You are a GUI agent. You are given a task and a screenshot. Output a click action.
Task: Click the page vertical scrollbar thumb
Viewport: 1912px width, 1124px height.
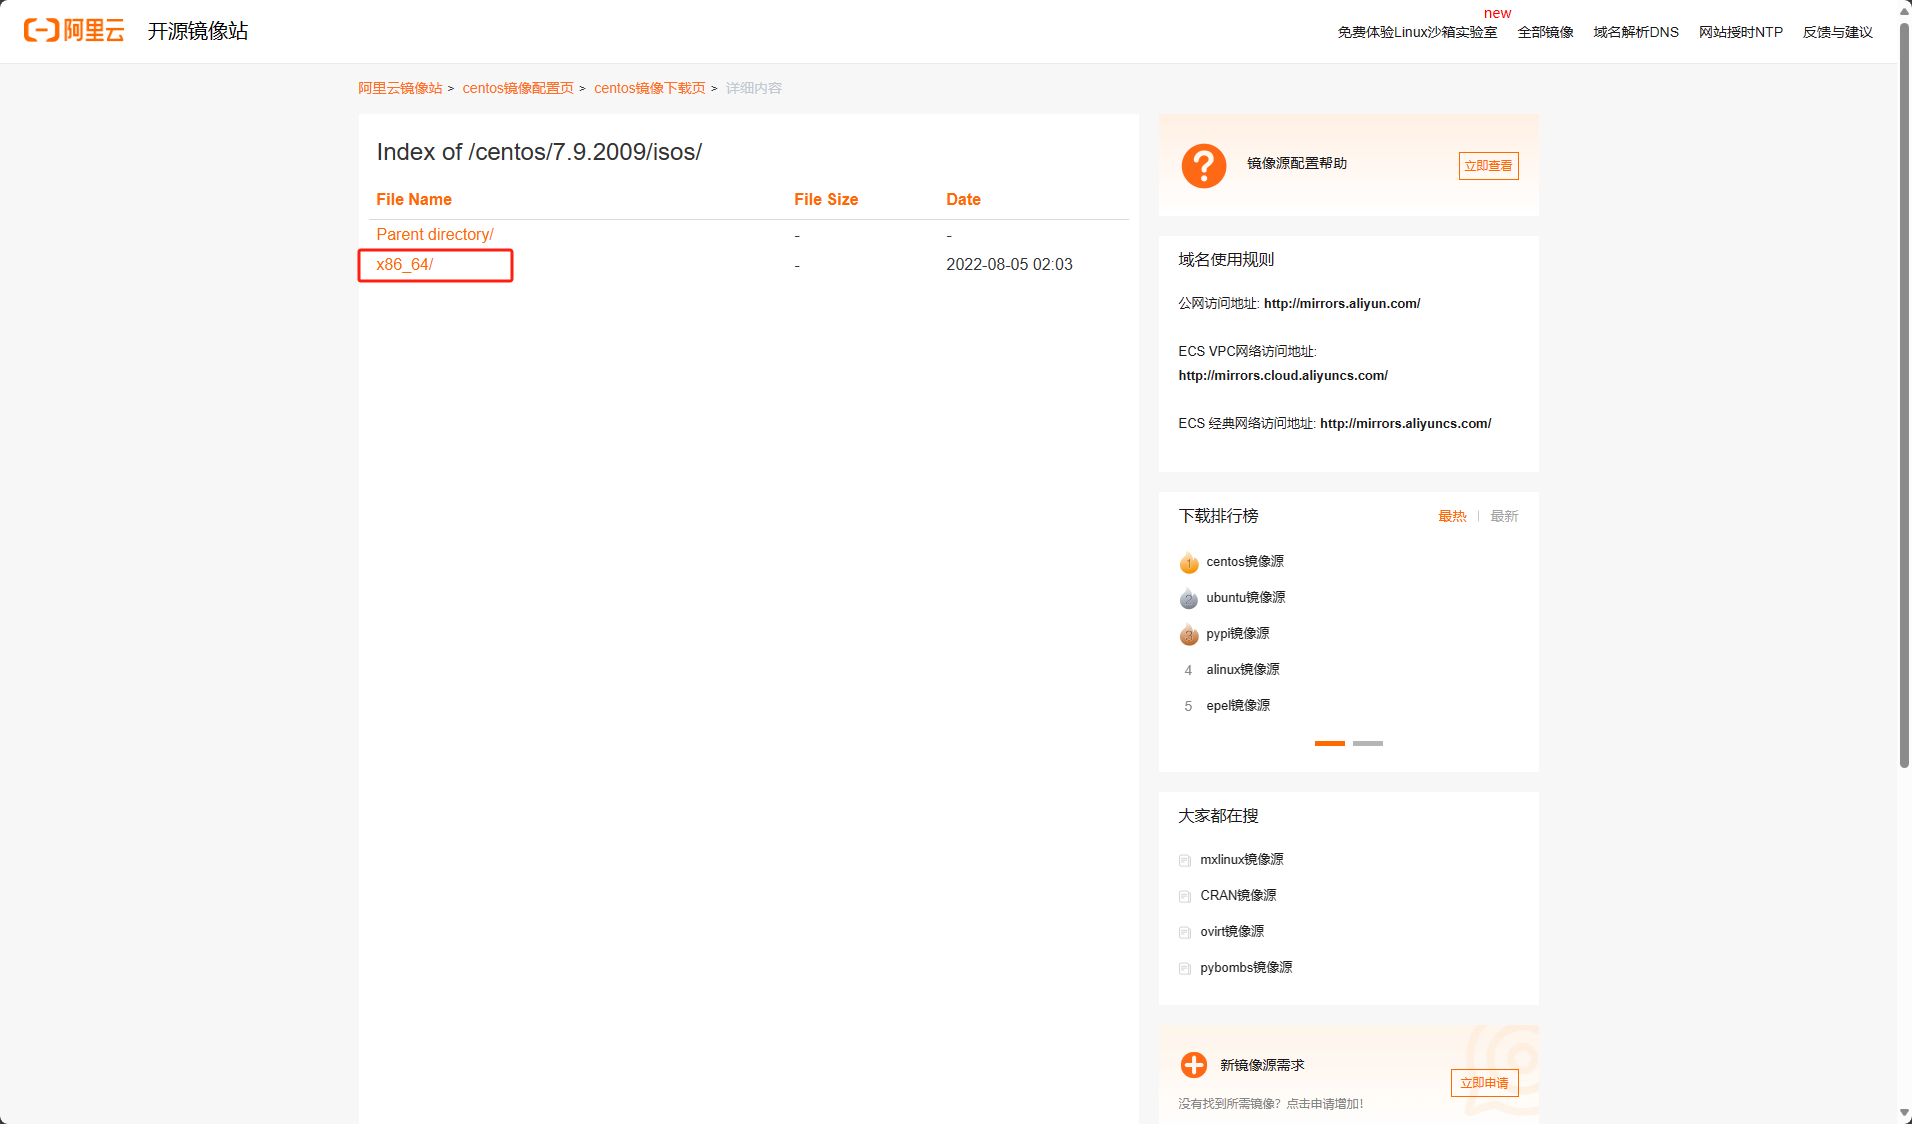point(1904,395)
